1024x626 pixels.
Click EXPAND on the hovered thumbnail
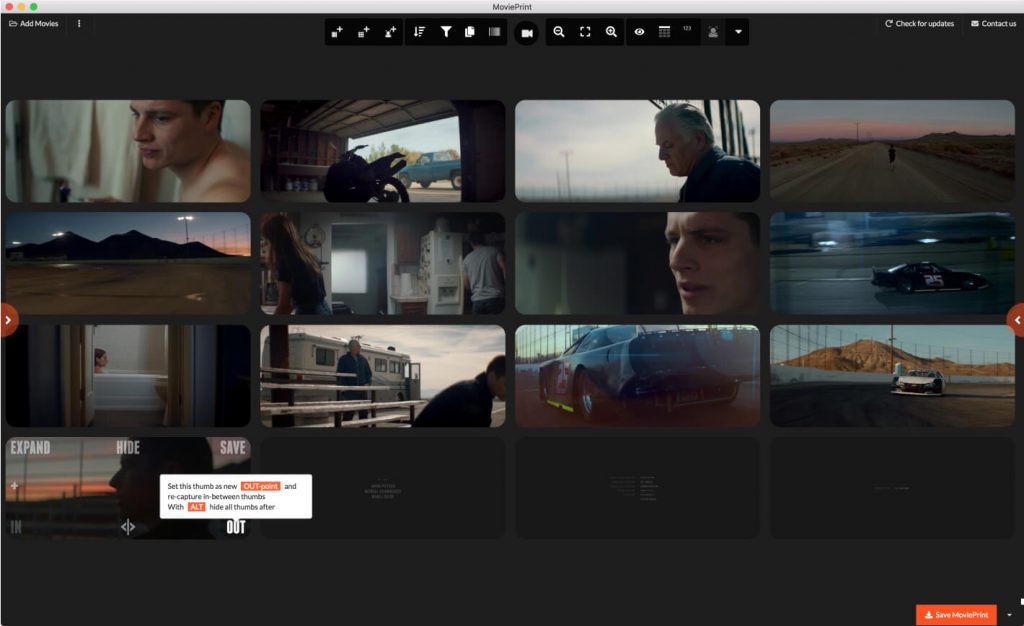30,448
